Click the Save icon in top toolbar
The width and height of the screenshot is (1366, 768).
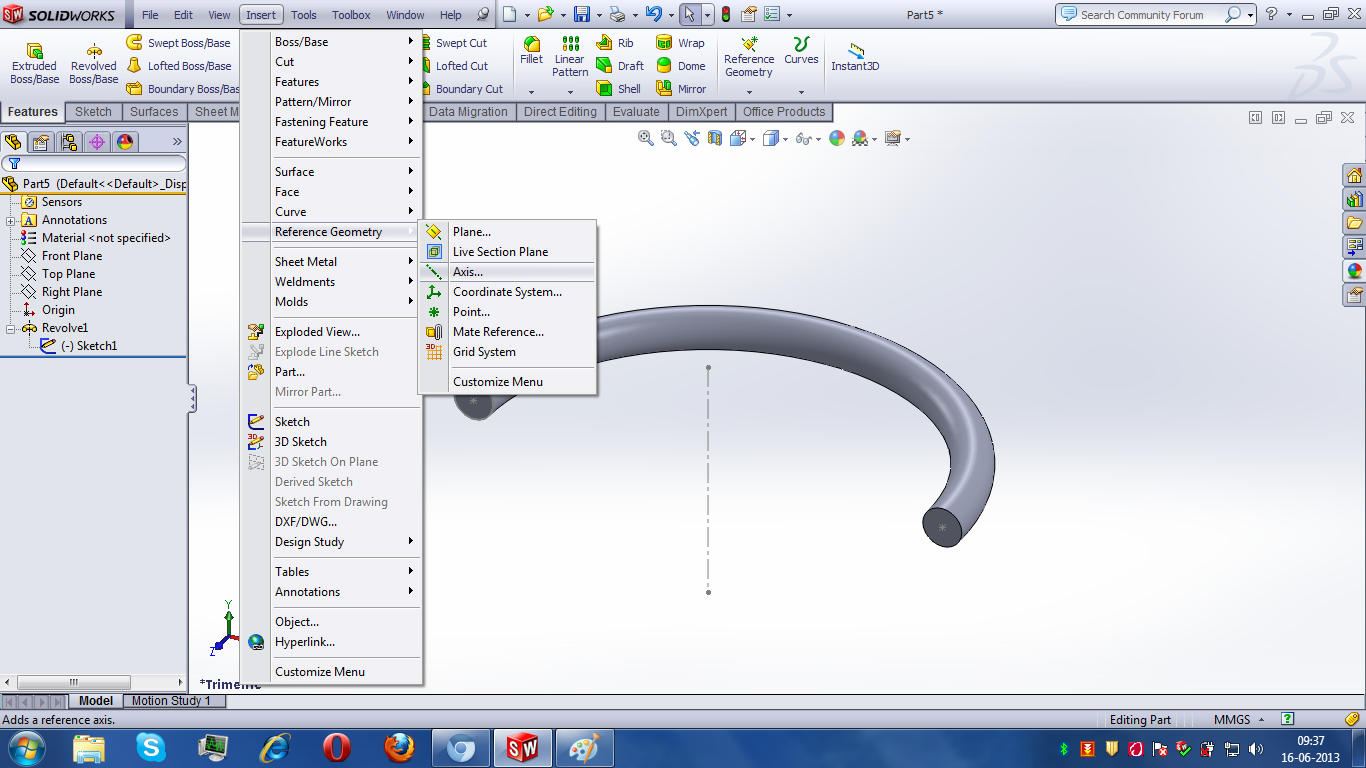[581, 15]
